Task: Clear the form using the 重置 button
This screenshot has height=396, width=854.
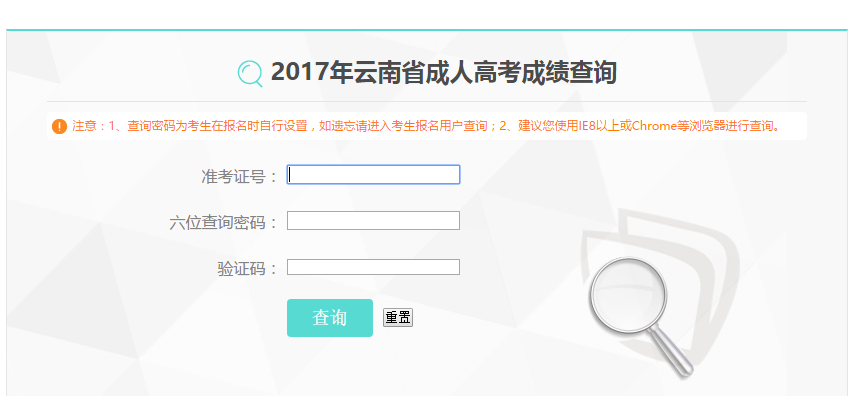Action: [398, 318]
